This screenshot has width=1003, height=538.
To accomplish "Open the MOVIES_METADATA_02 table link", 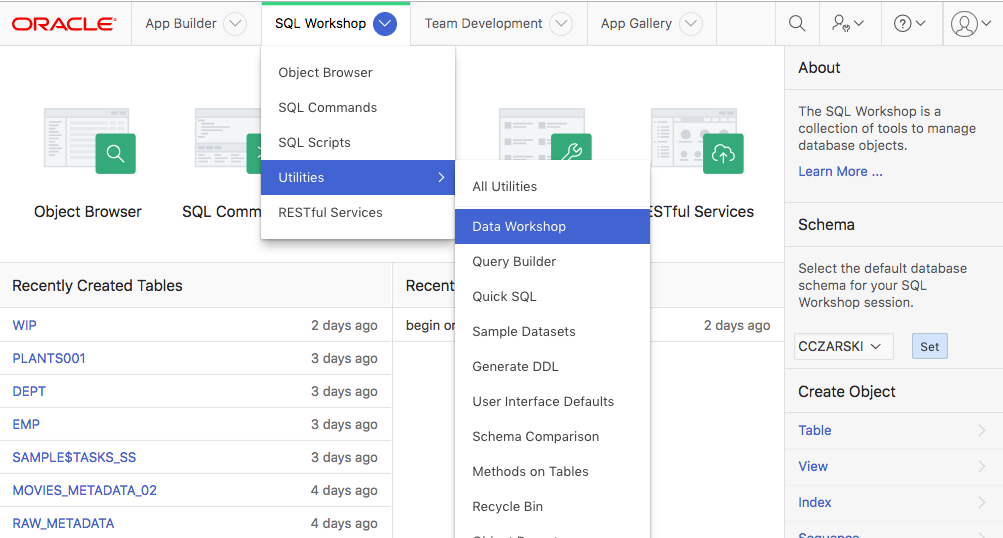I will coord(84,490).
